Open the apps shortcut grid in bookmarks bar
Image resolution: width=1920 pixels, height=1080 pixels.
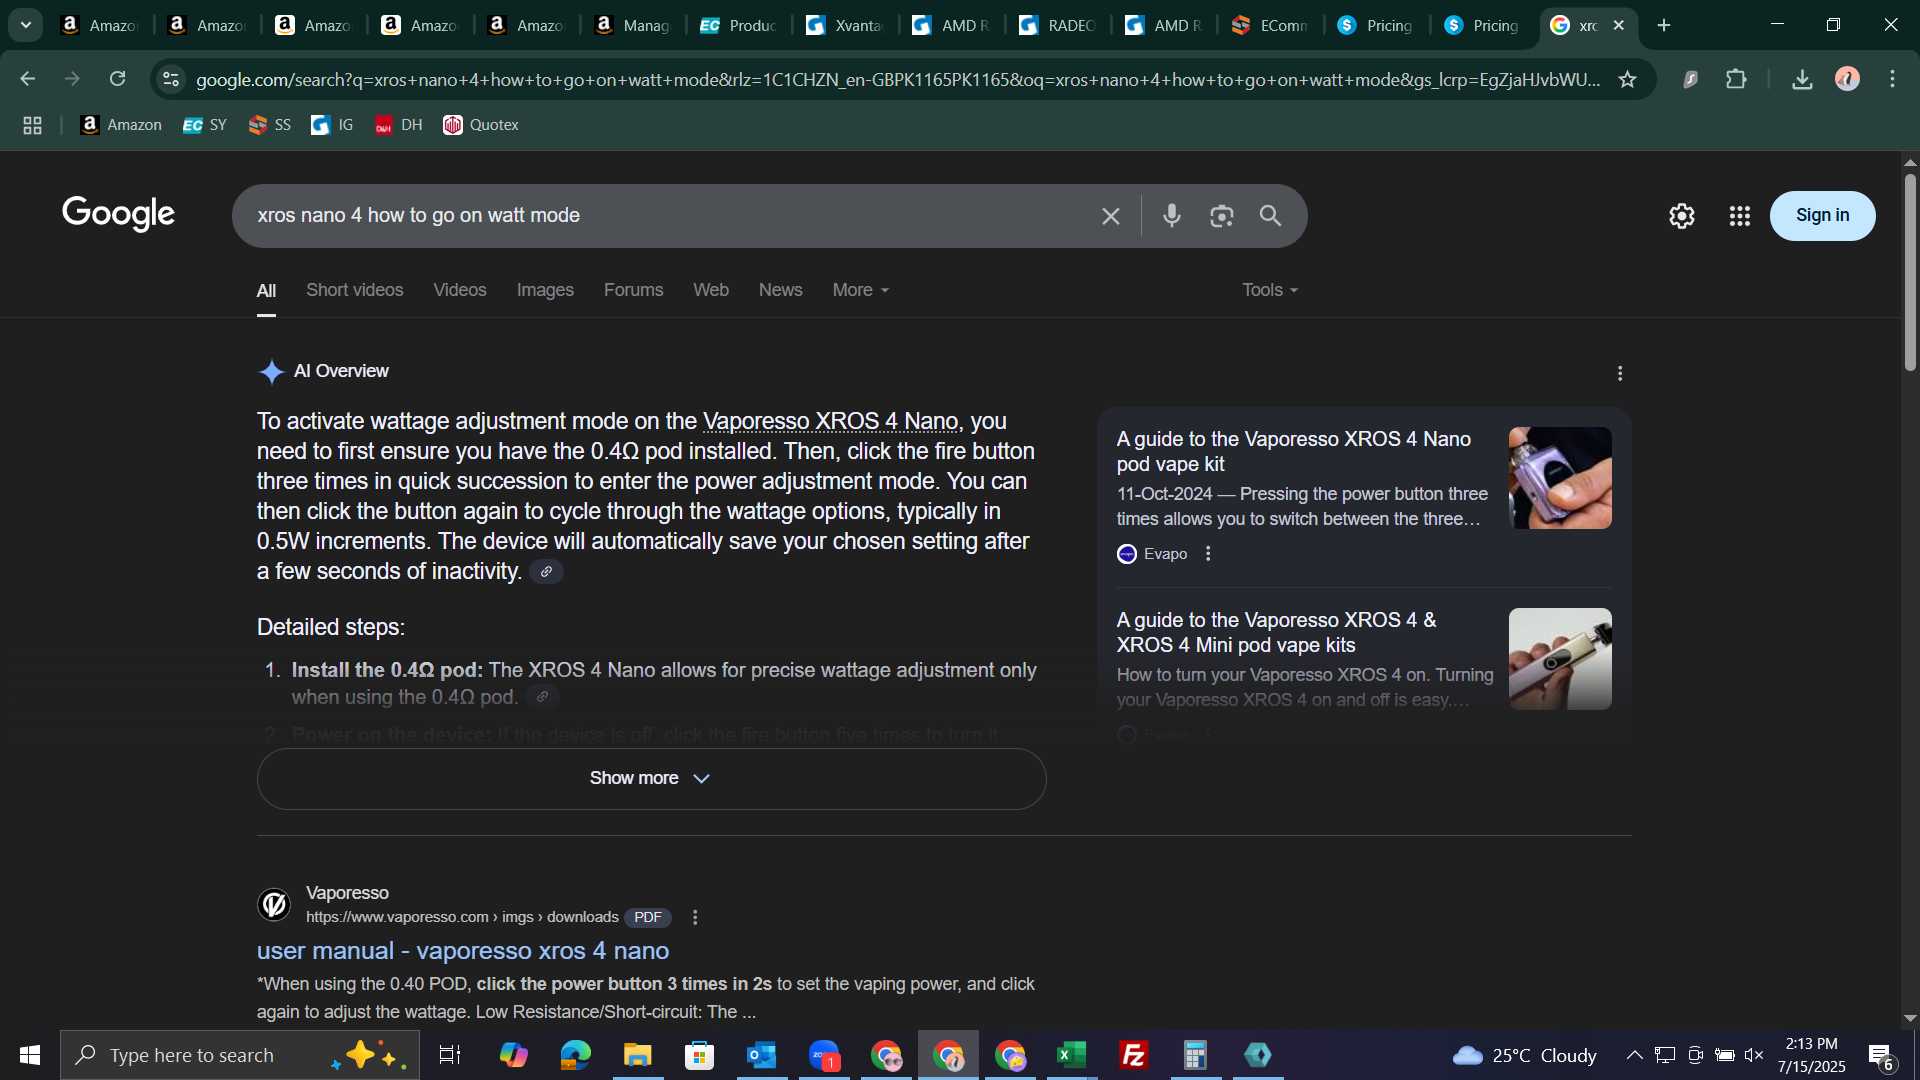(32, 125)
